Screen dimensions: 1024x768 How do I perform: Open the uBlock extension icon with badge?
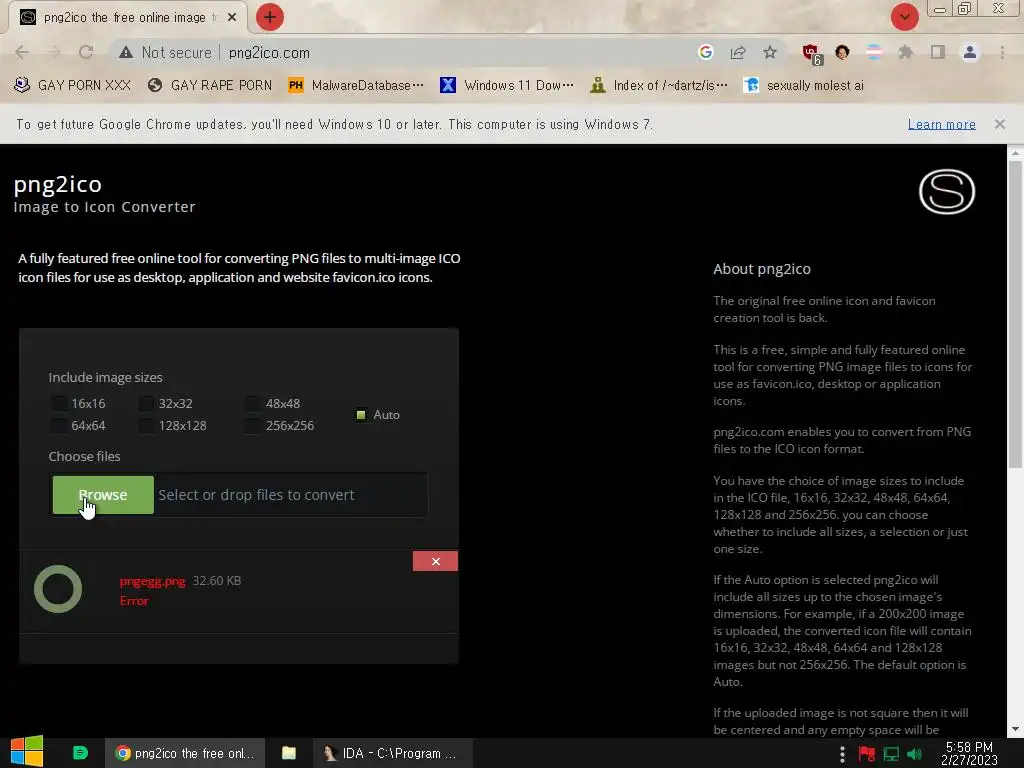pyautogui.click(x=812, y=54)
